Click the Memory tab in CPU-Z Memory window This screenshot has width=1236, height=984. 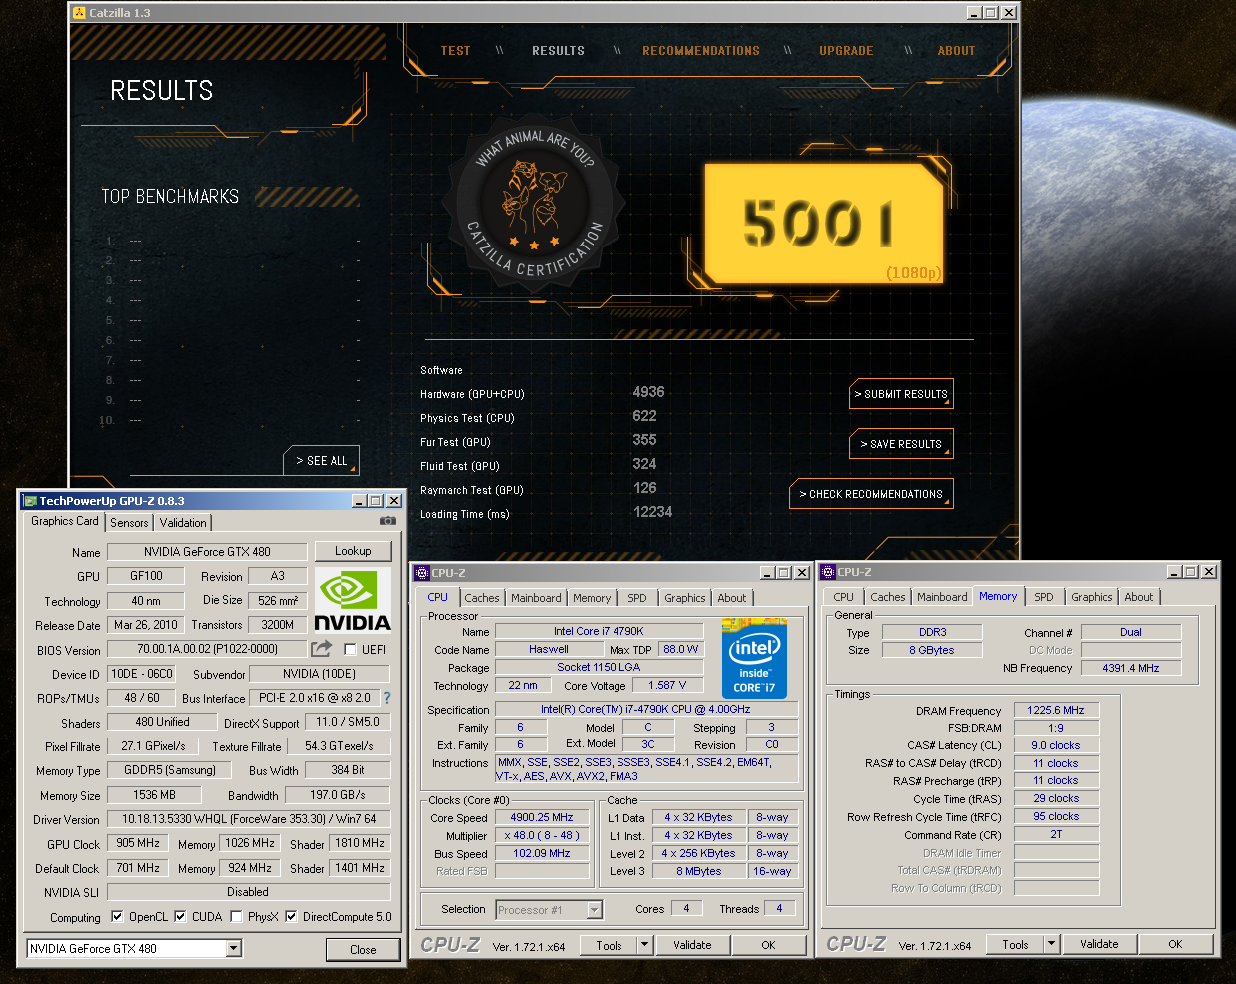tap(998, 596)
